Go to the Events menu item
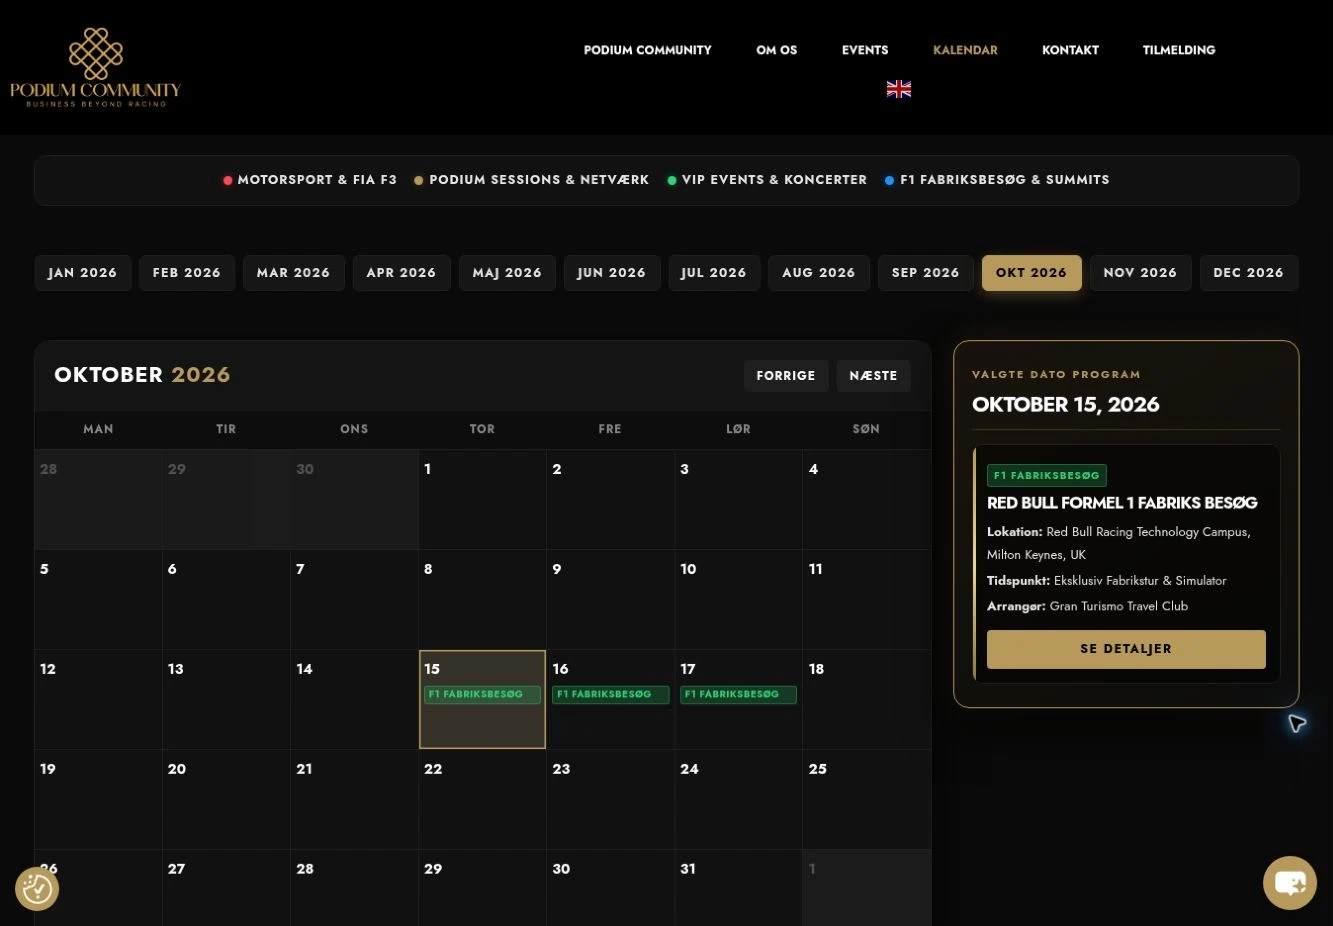Screen dimensions: 1333x926 [865, 50]
